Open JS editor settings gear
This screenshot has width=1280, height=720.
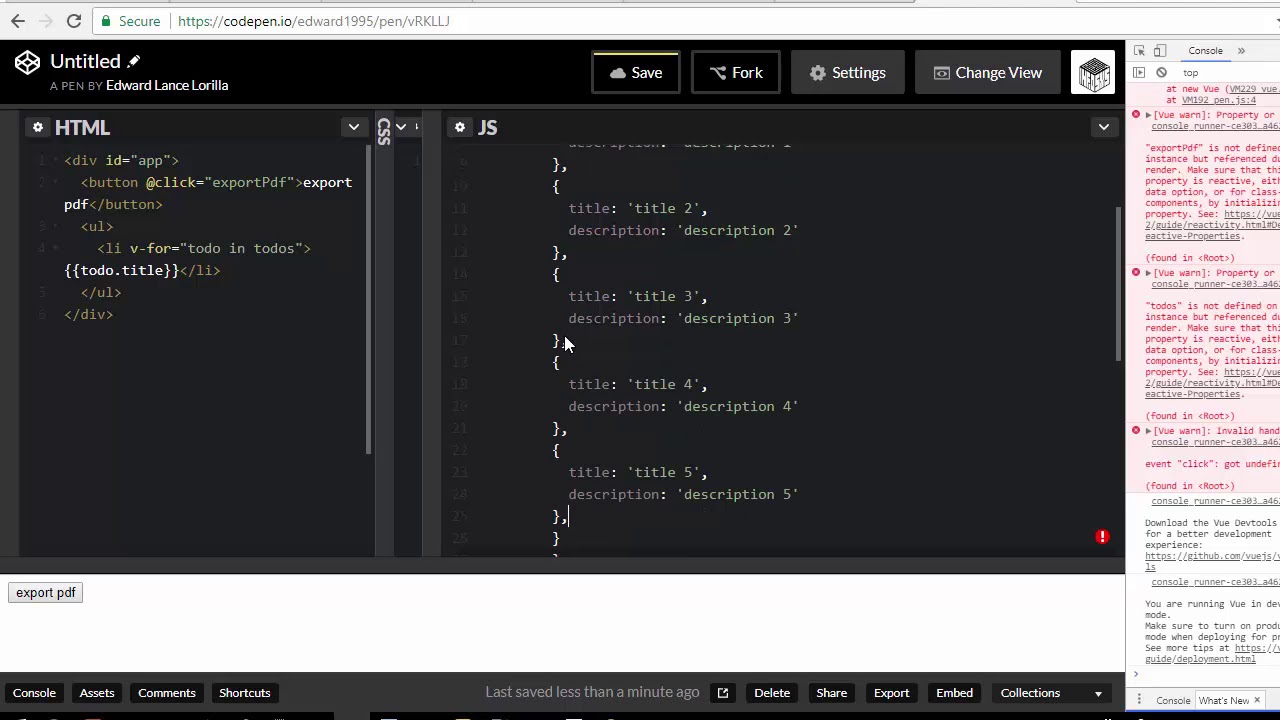(460, 127)
